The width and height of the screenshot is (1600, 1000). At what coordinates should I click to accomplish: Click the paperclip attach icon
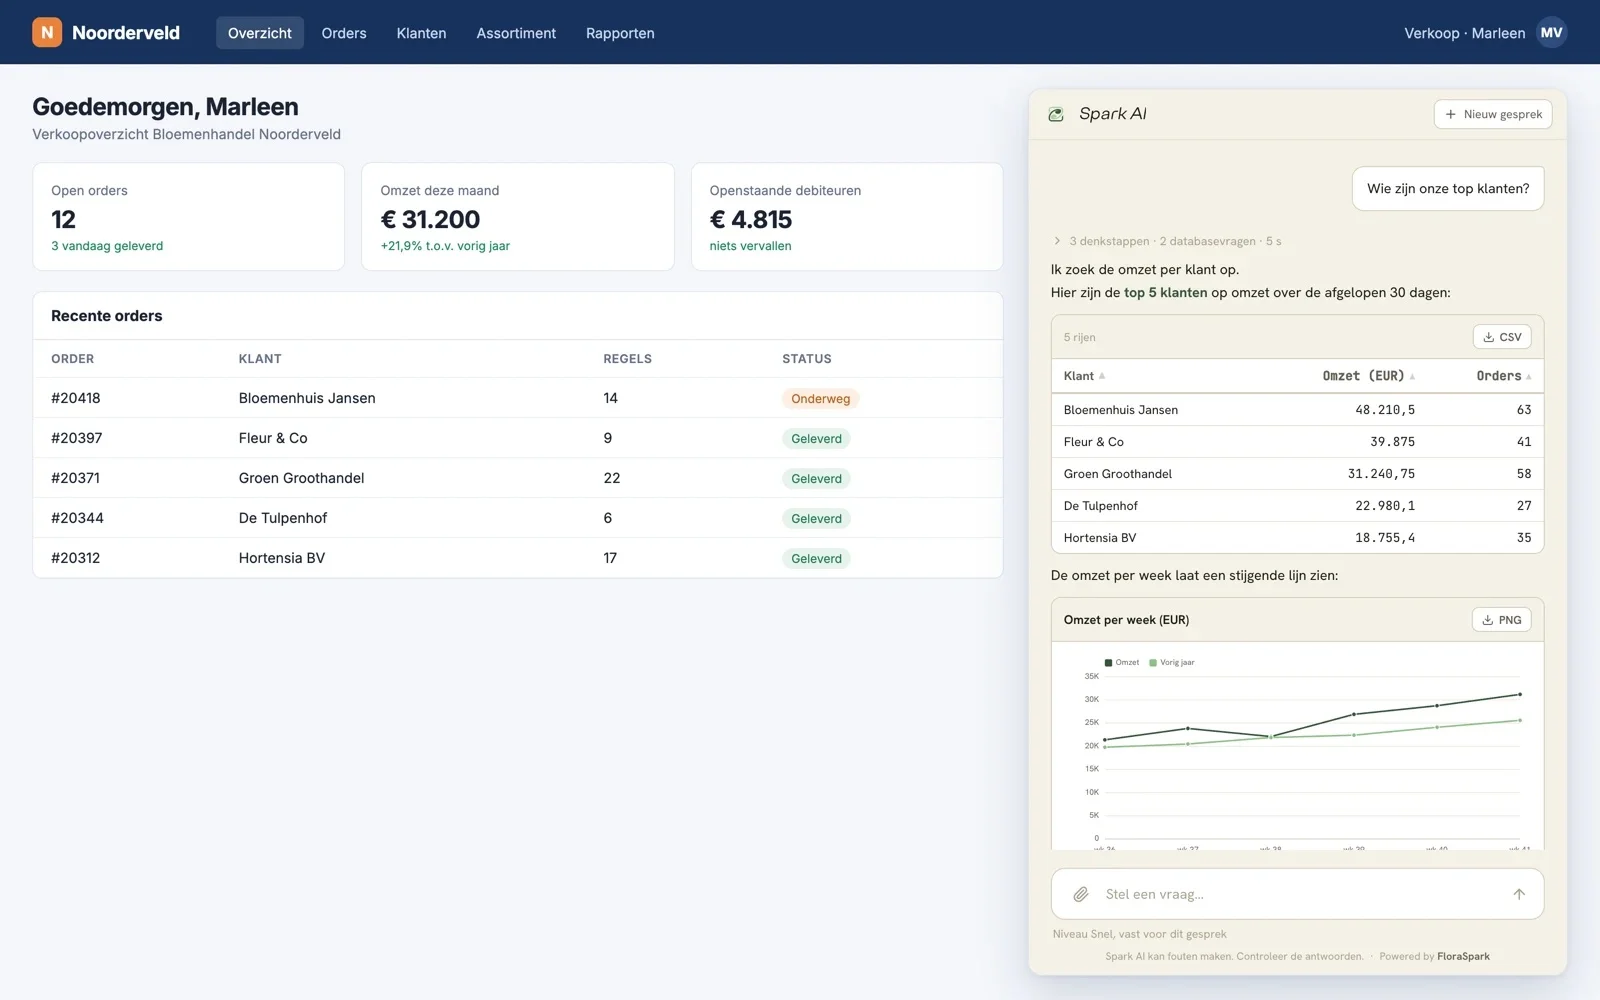pos(1081,894)
